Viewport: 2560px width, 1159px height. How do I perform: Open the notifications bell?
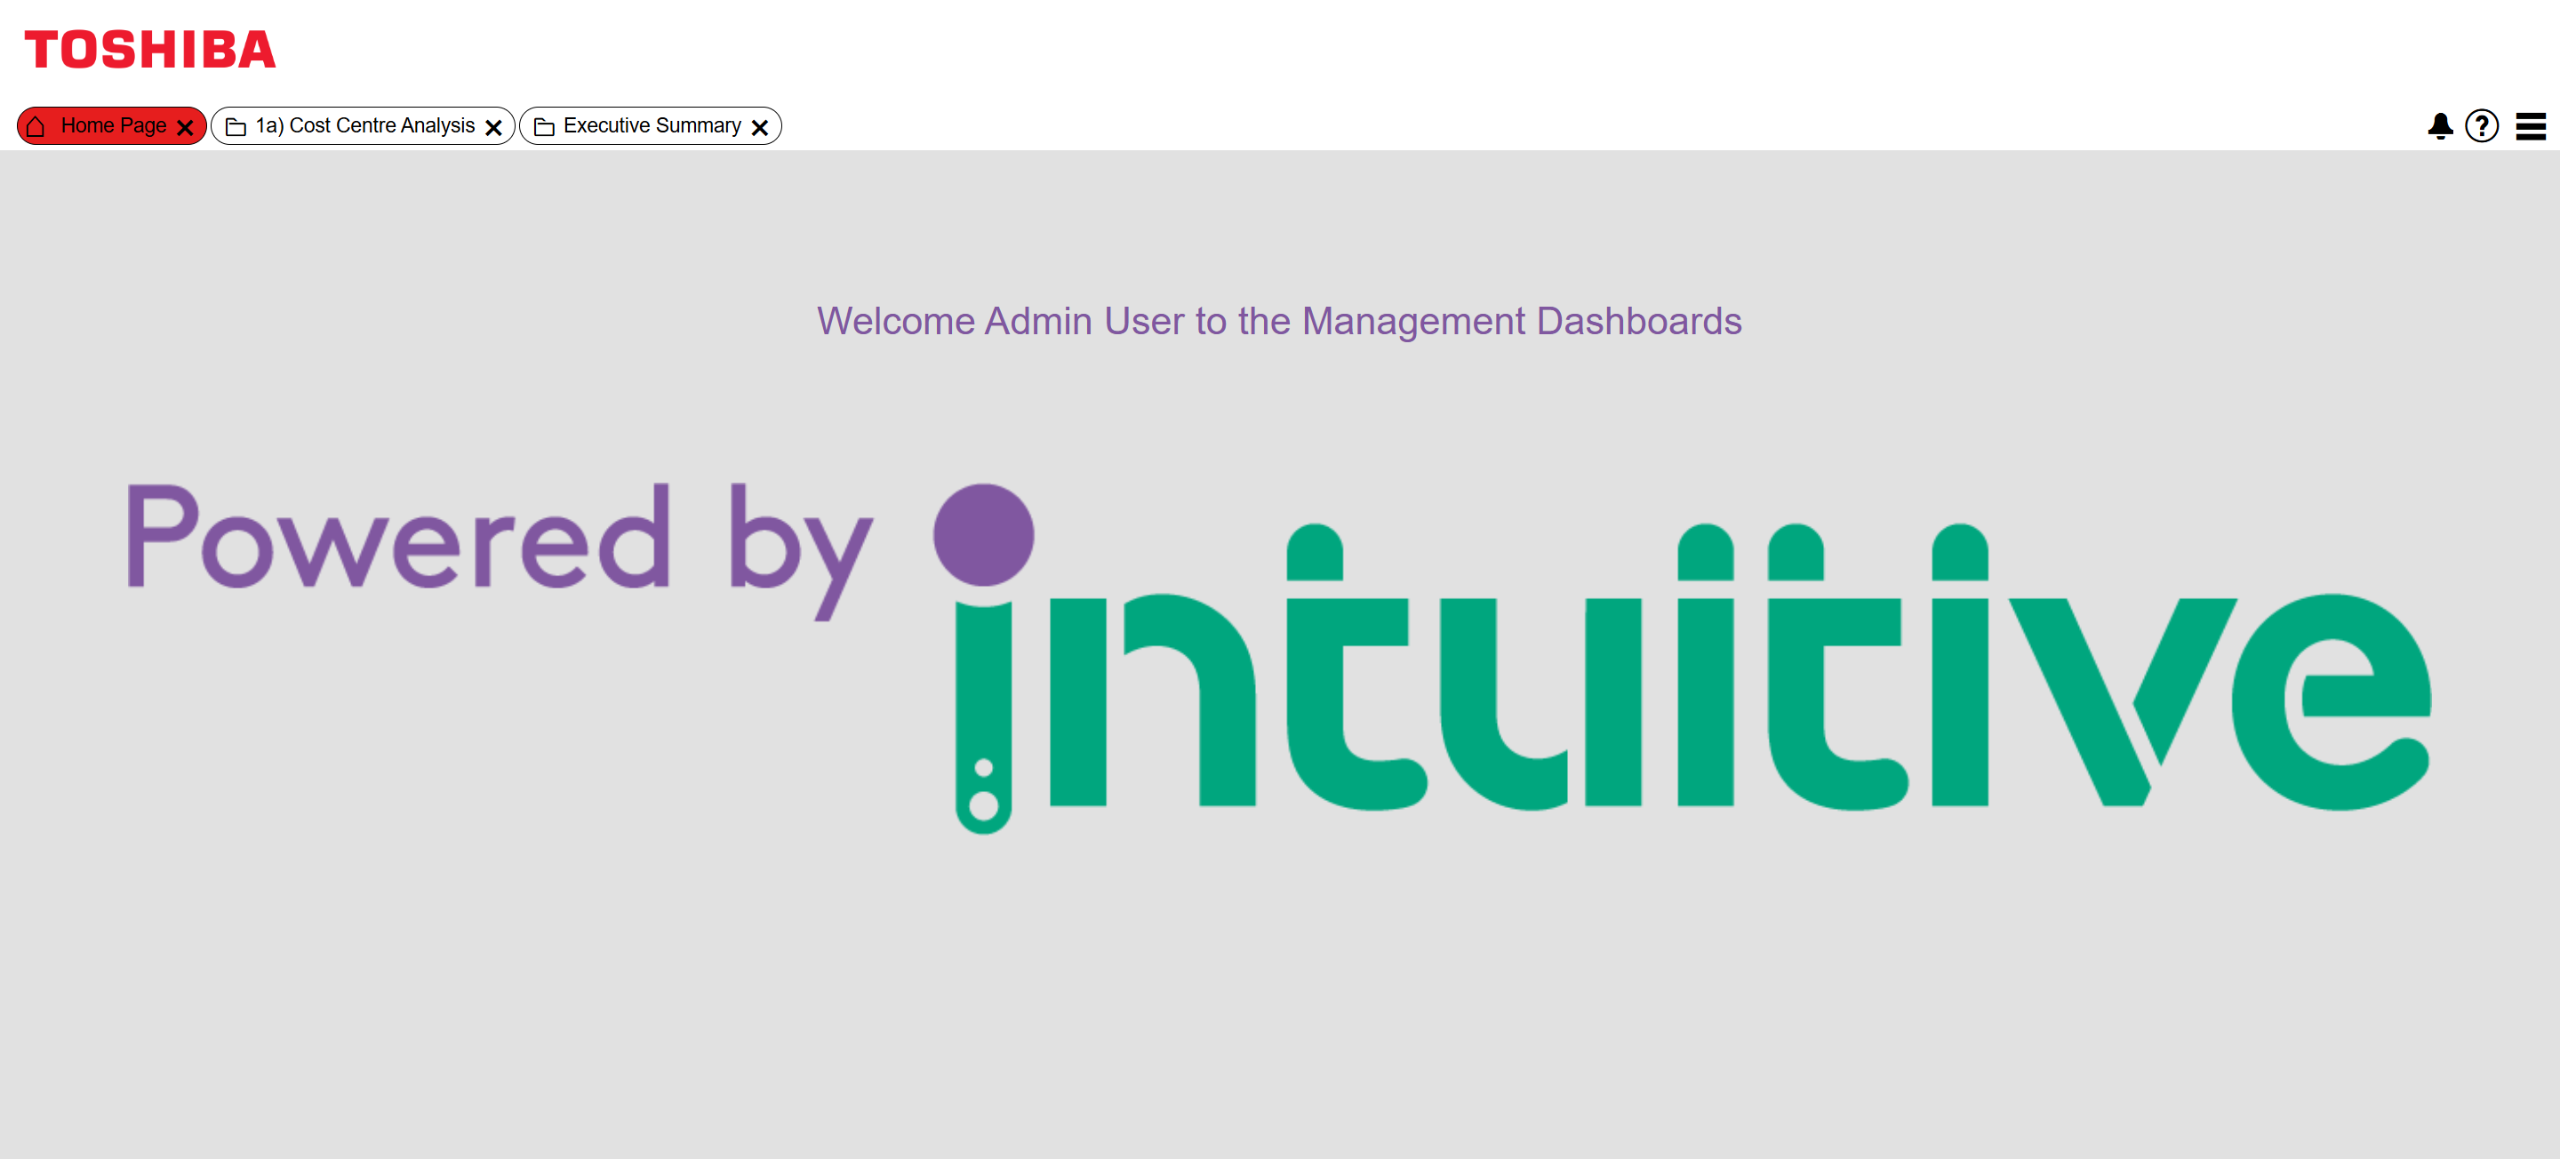click(2440, 126)
